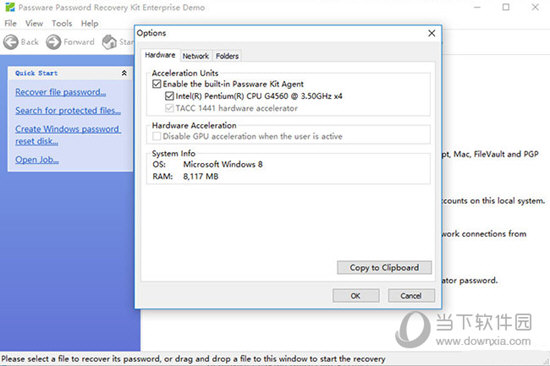
Task: Toggle the TACC 1441 hardware accelerator checkbox
Action: [169, 108]
